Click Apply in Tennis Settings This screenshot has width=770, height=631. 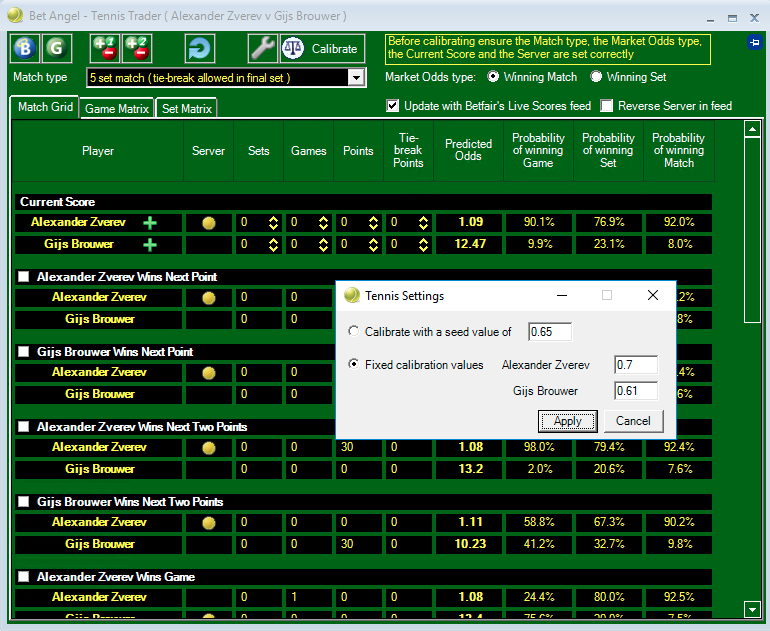[x=568, y=421]
